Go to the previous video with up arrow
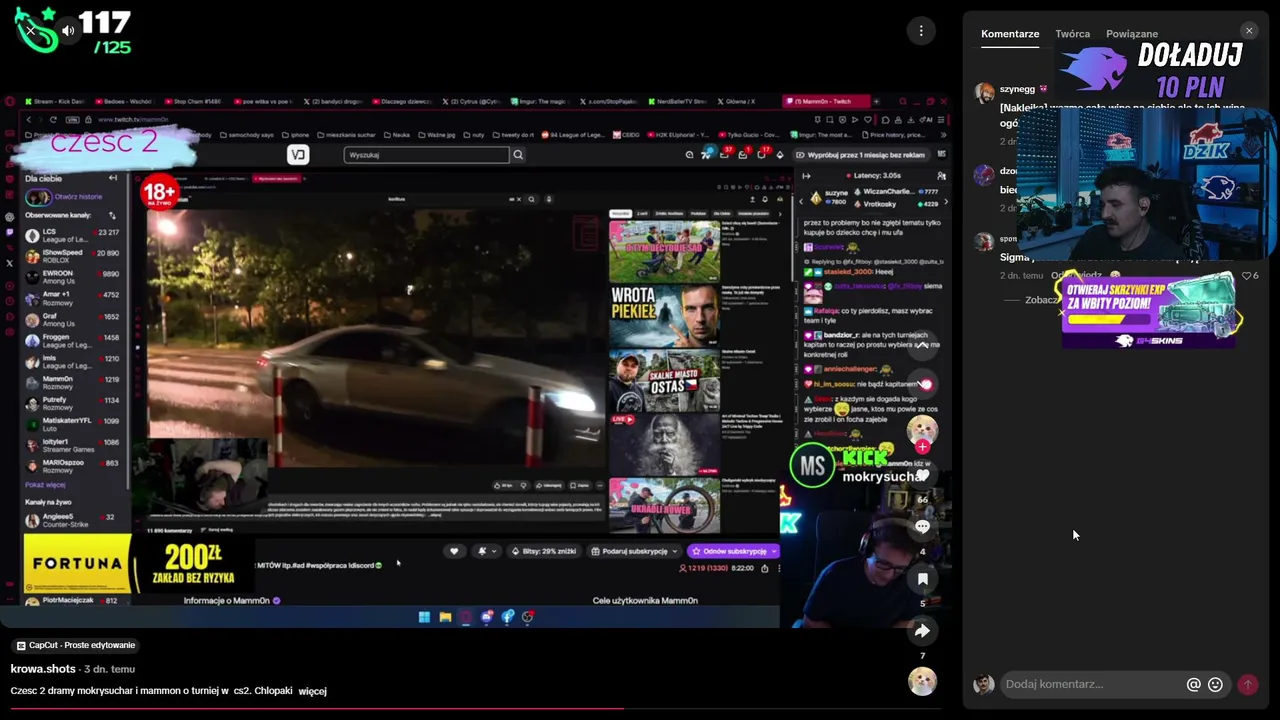Screen dimensions: 1280x720 [922, 345]
